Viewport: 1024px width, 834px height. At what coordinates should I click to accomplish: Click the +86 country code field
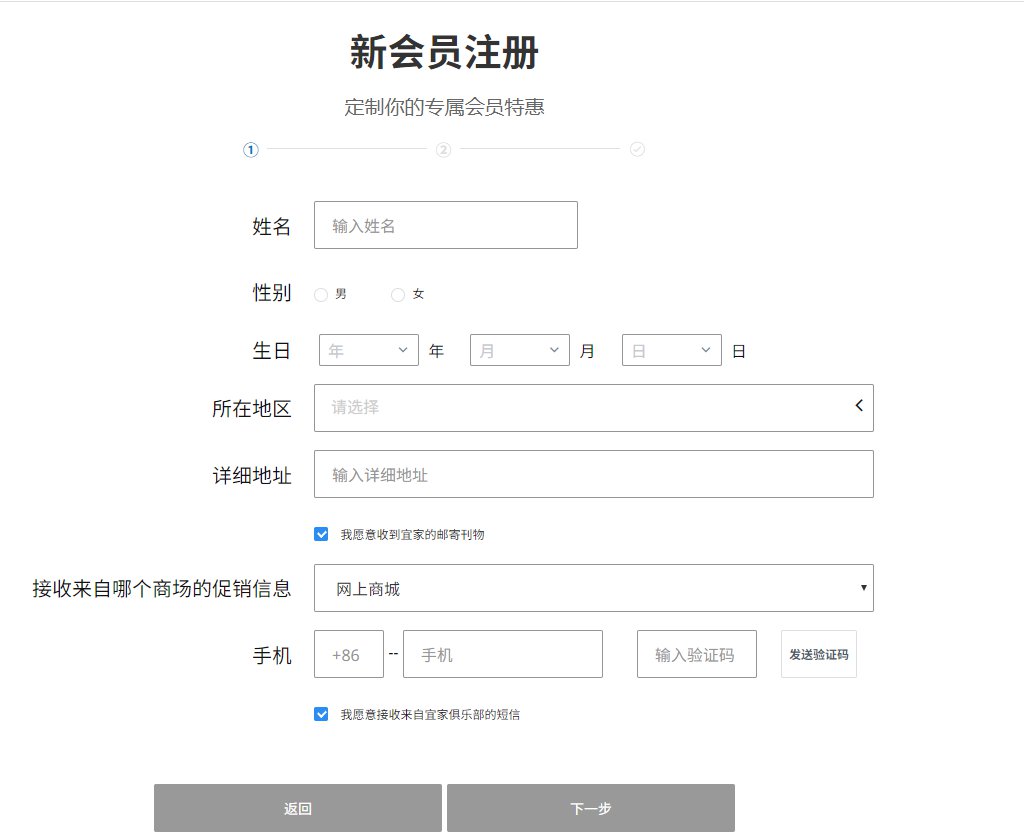click(348, 654)
